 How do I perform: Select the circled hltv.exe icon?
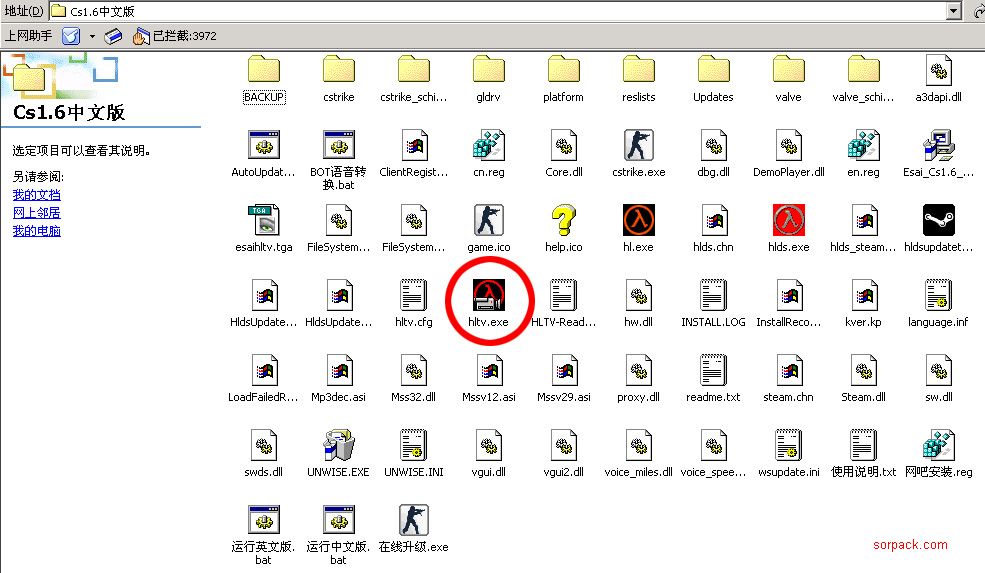pyautogui.click(x=489, y=296)
